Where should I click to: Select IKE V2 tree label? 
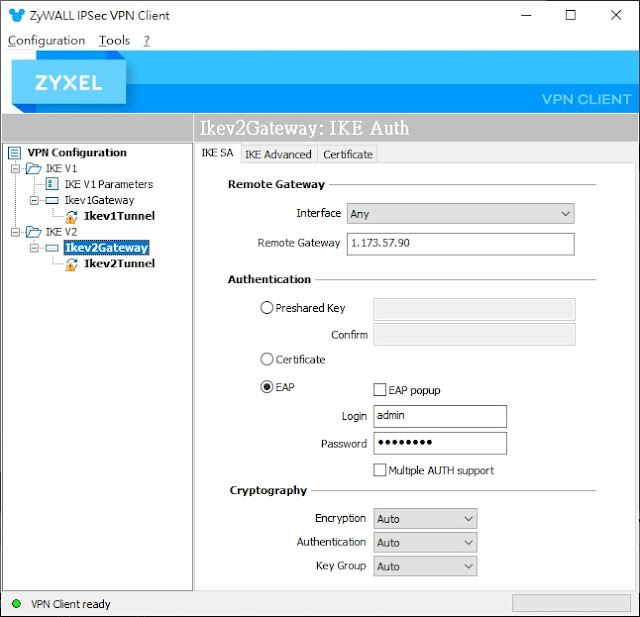[x=61, y=232]
